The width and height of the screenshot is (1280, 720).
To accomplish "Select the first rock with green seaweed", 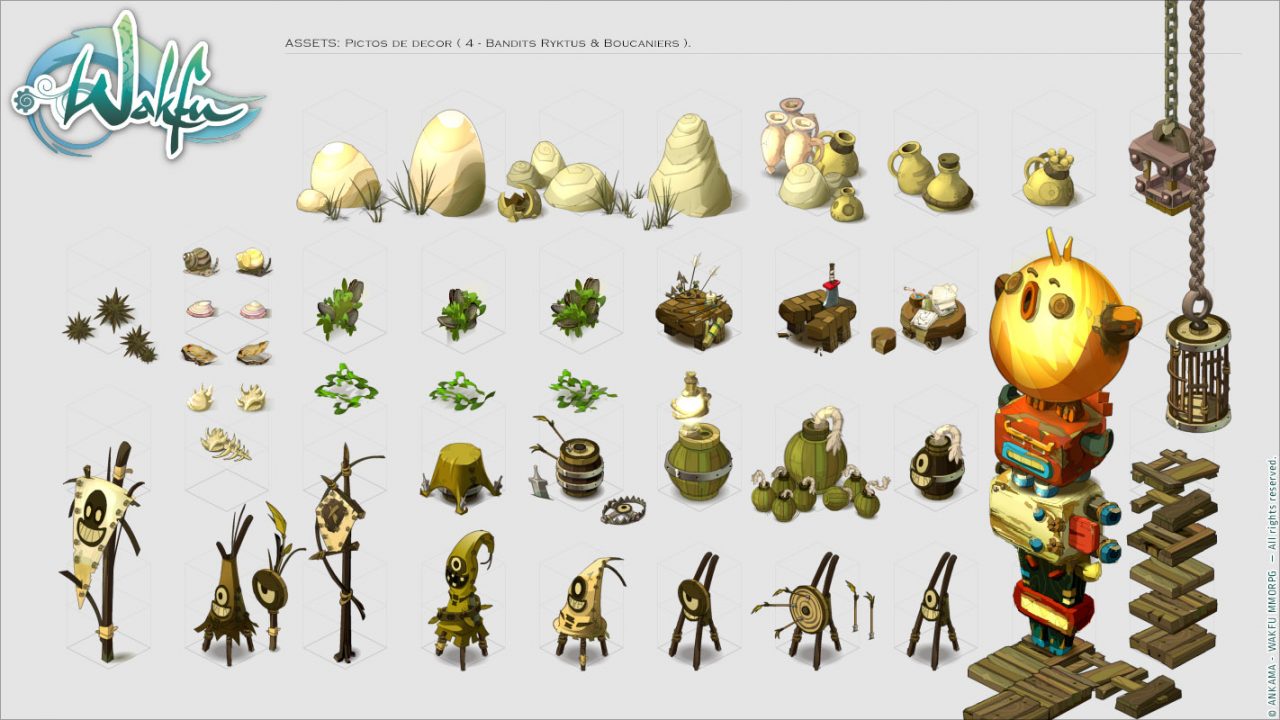I will tap(341, 308).
